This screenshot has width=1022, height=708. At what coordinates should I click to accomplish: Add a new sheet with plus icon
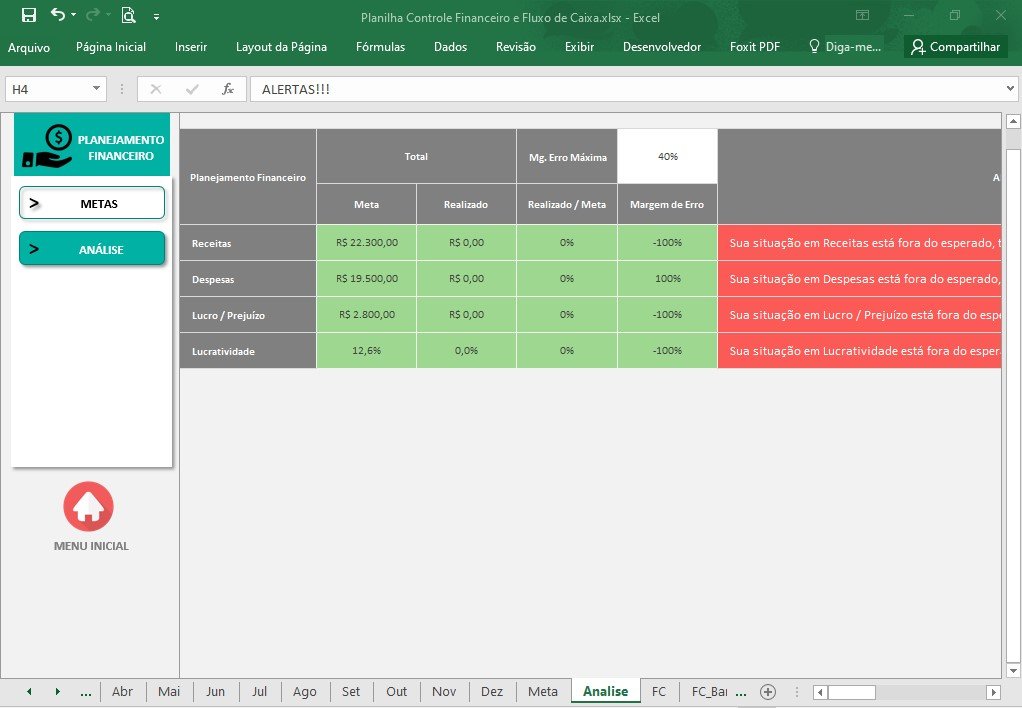[x=768, y=692]
